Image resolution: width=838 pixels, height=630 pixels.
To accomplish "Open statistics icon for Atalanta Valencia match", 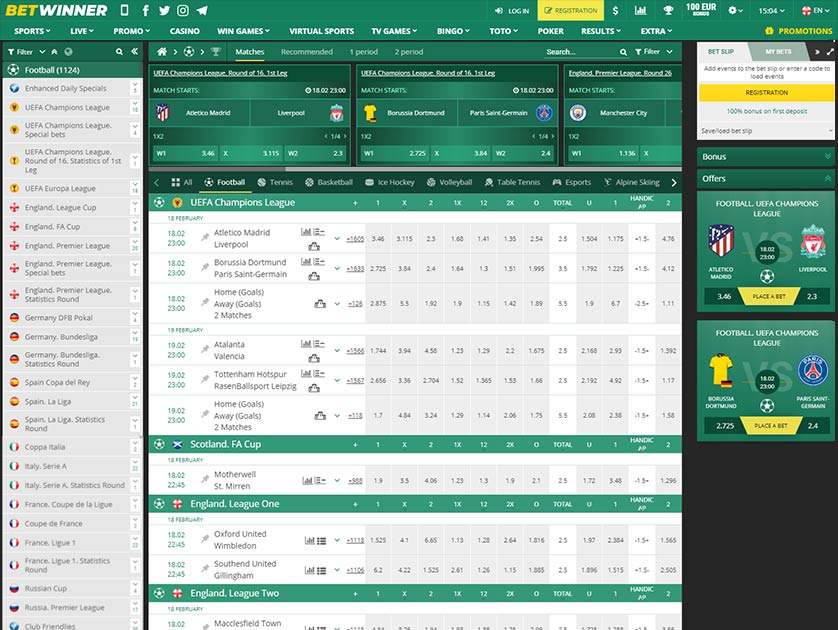I will (x=306, y=344).
